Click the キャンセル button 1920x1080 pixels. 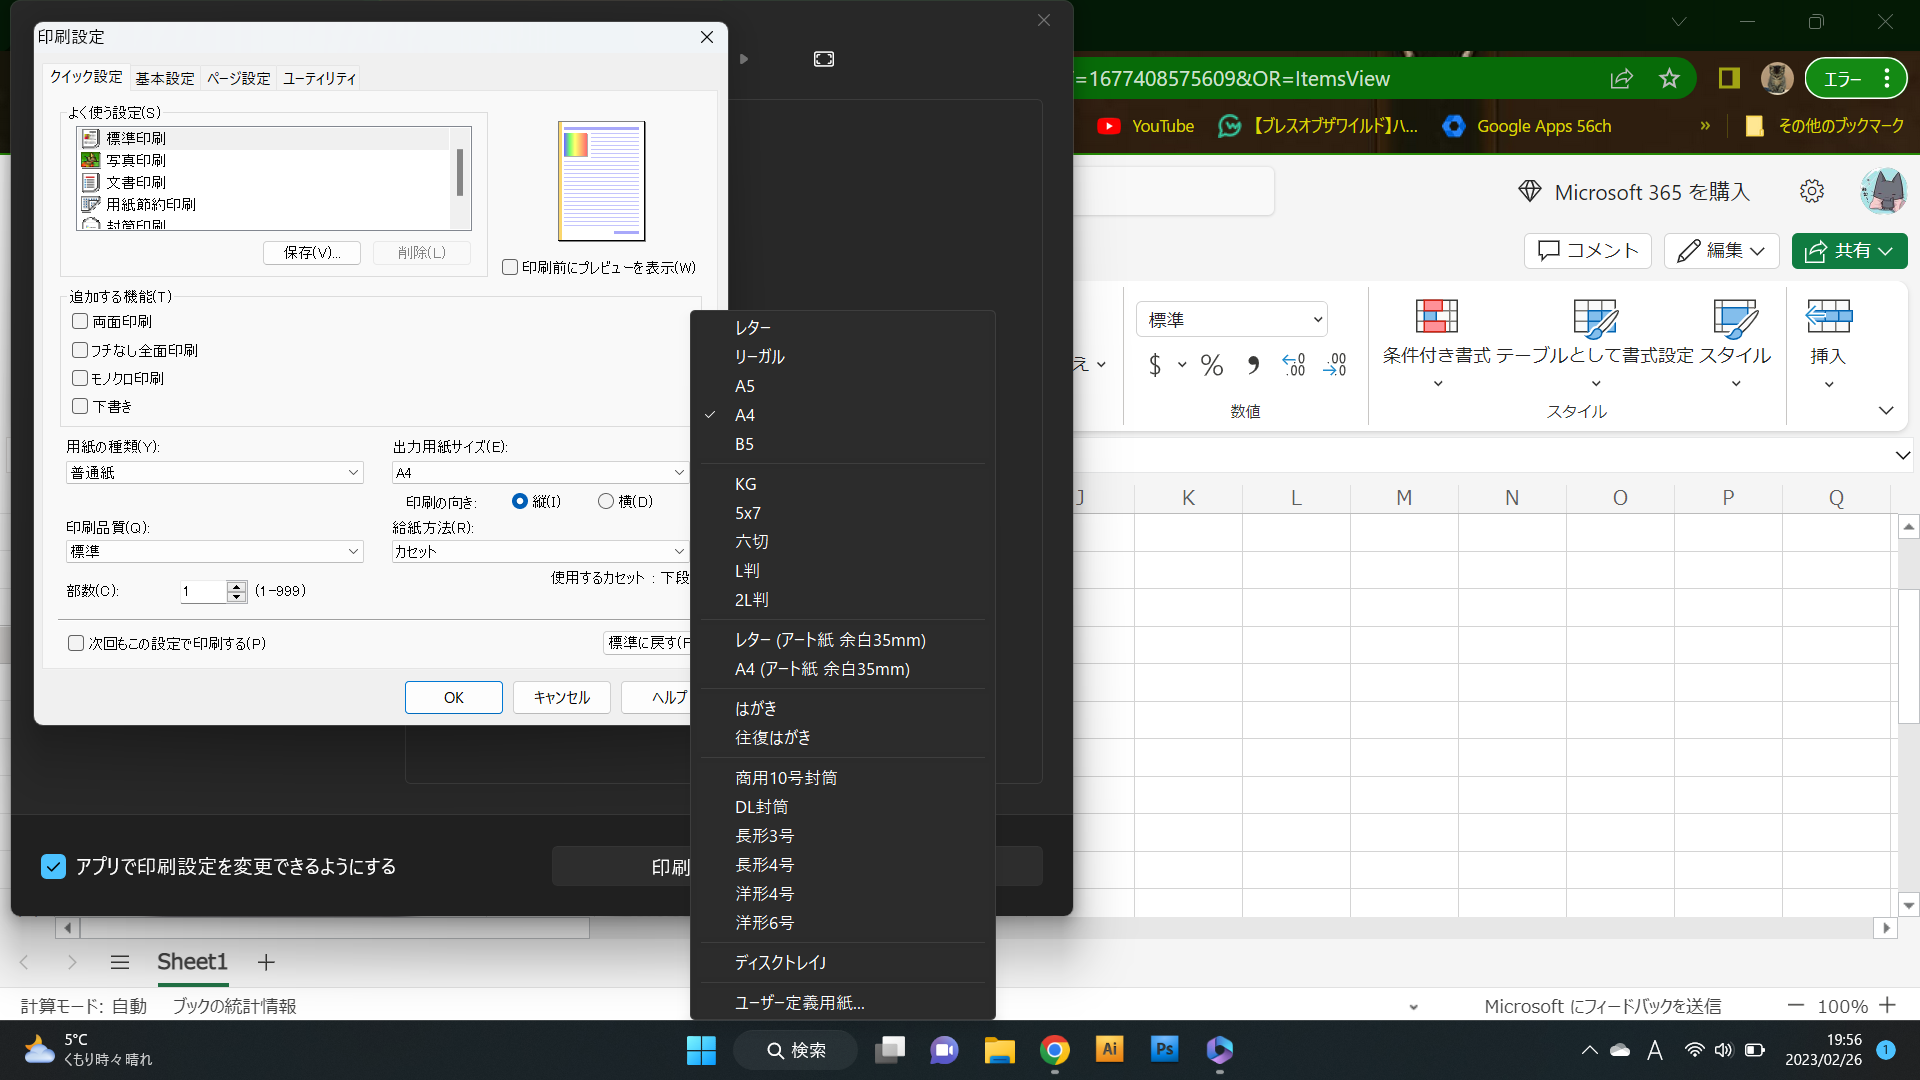(561, 697)
